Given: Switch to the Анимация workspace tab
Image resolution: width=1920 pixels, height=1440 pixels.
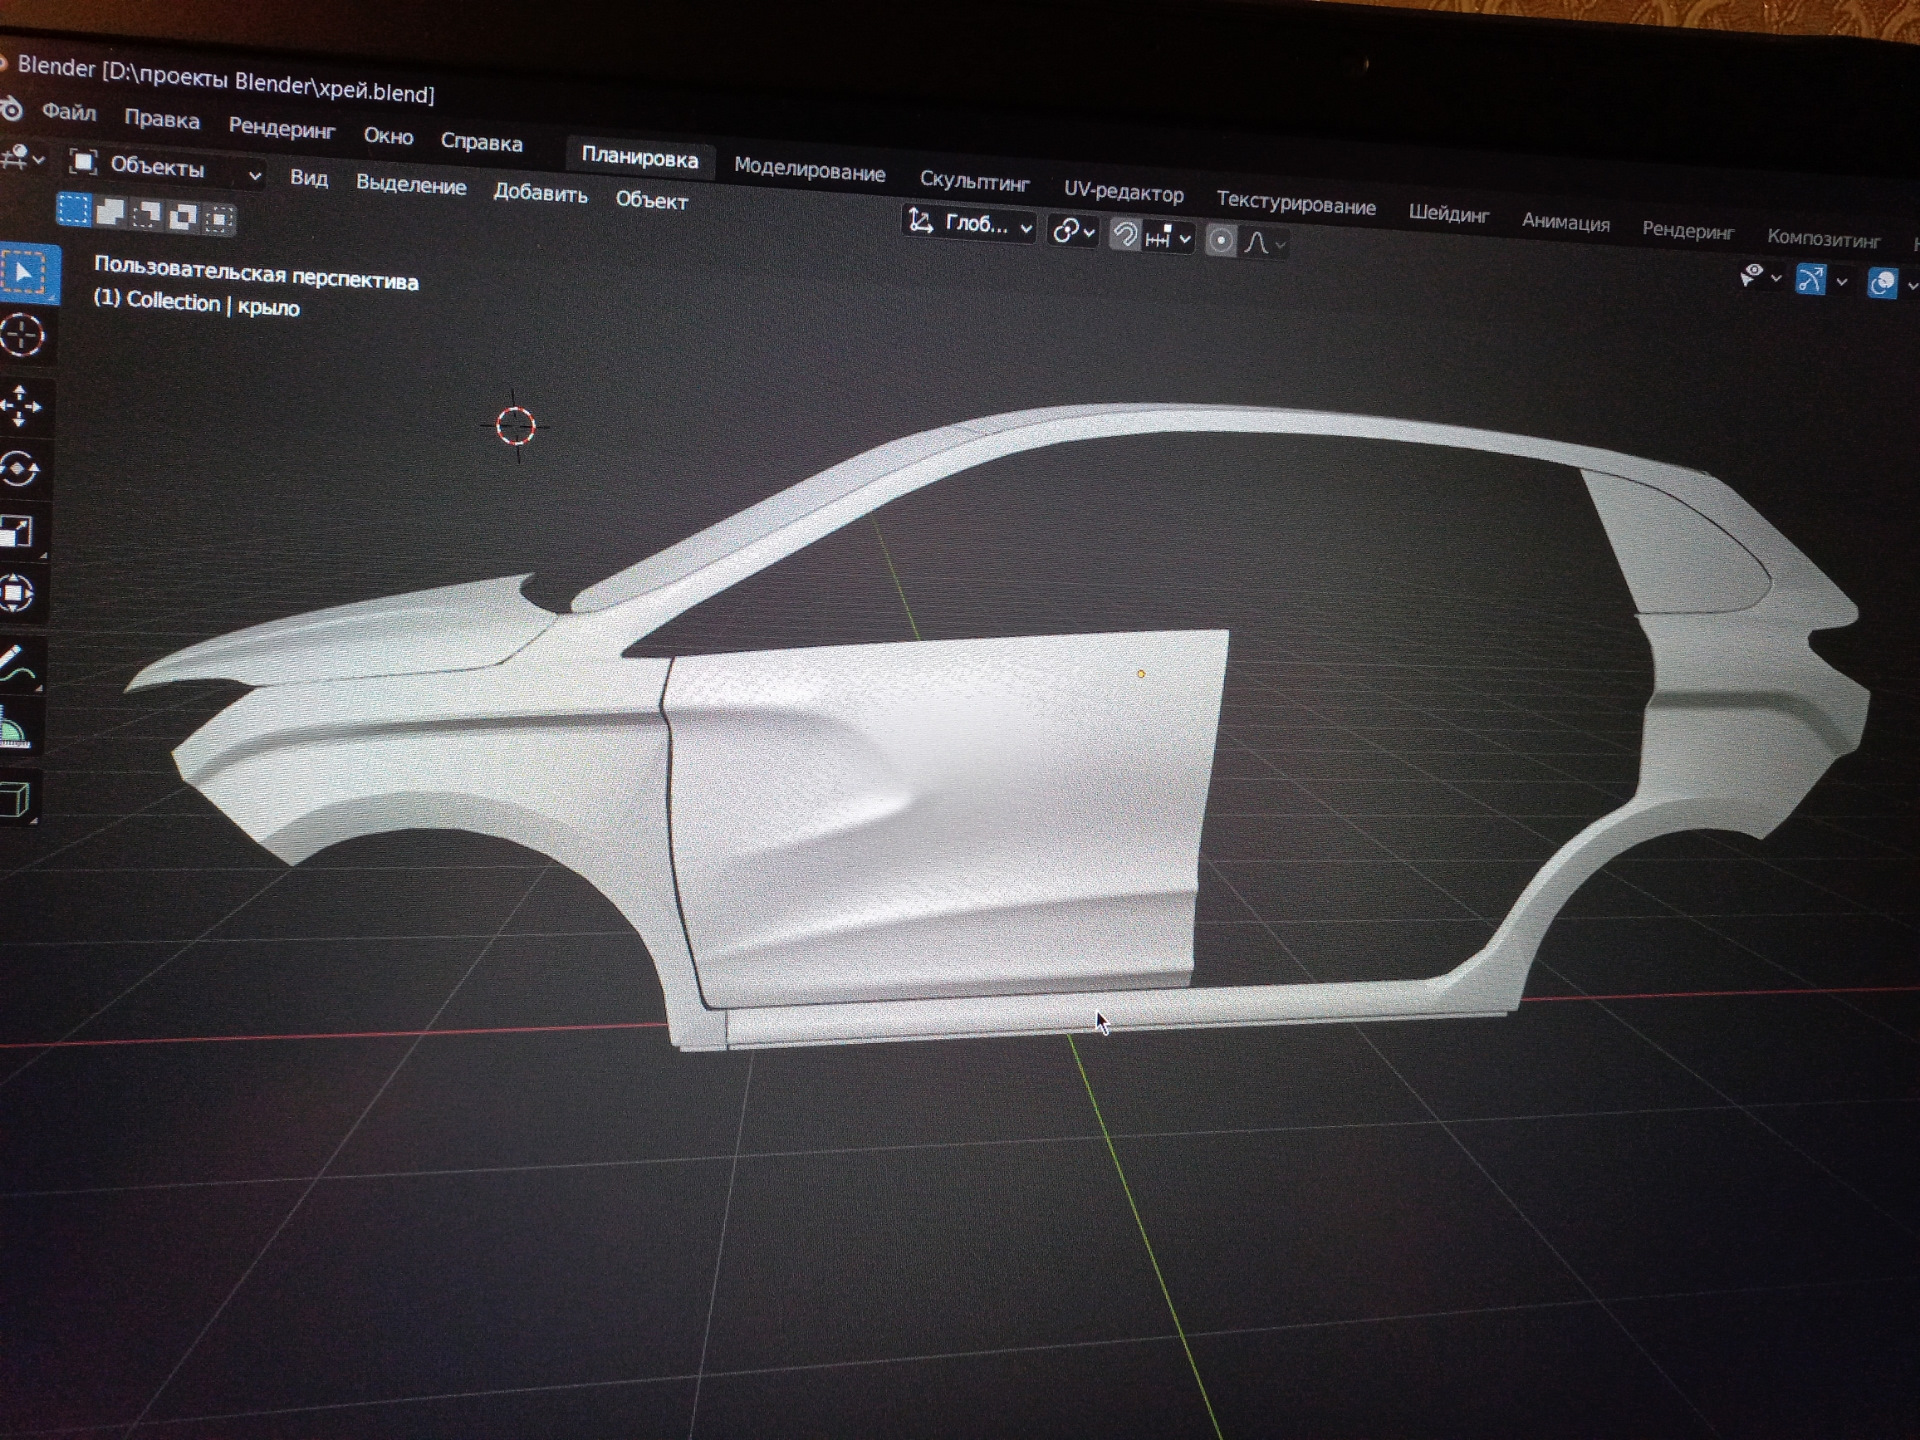Looking at the screenshot, I should click(1565, 222).
